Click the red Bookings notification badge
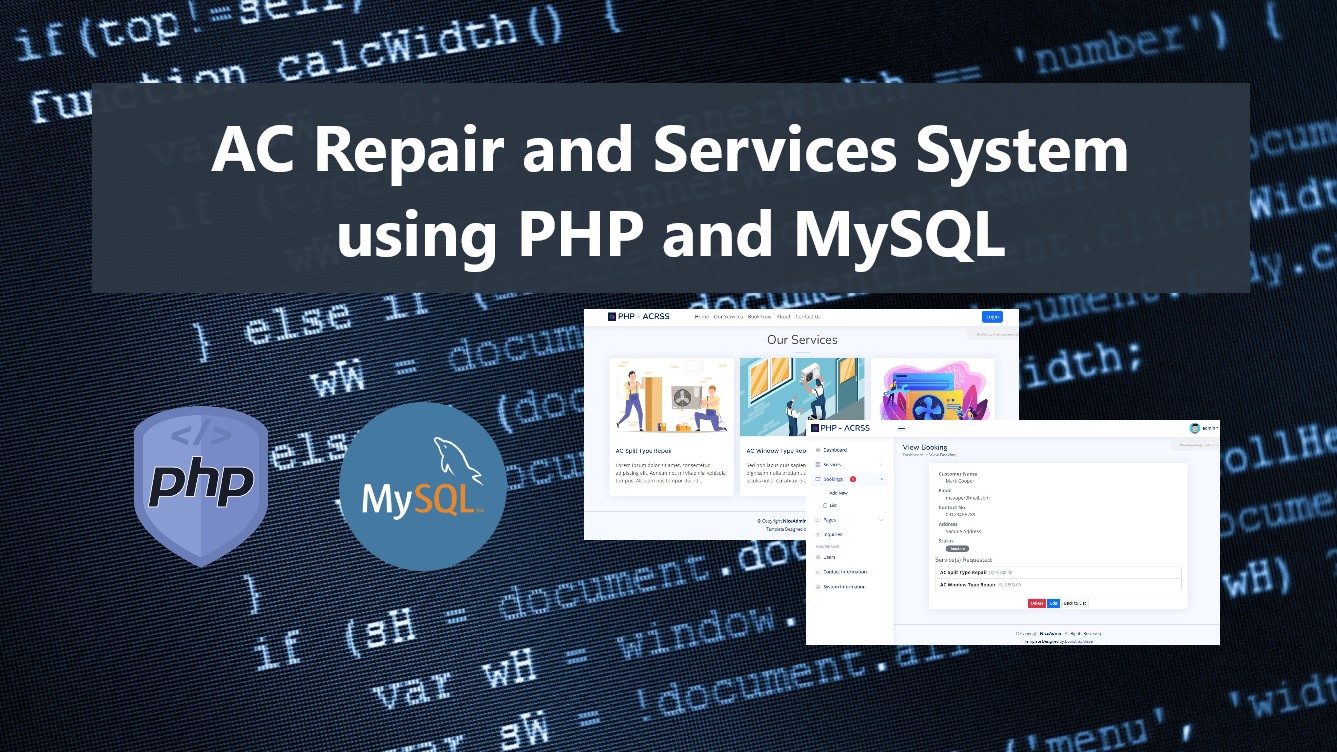This screenshot has width=1337, height=752. point(853,479)
